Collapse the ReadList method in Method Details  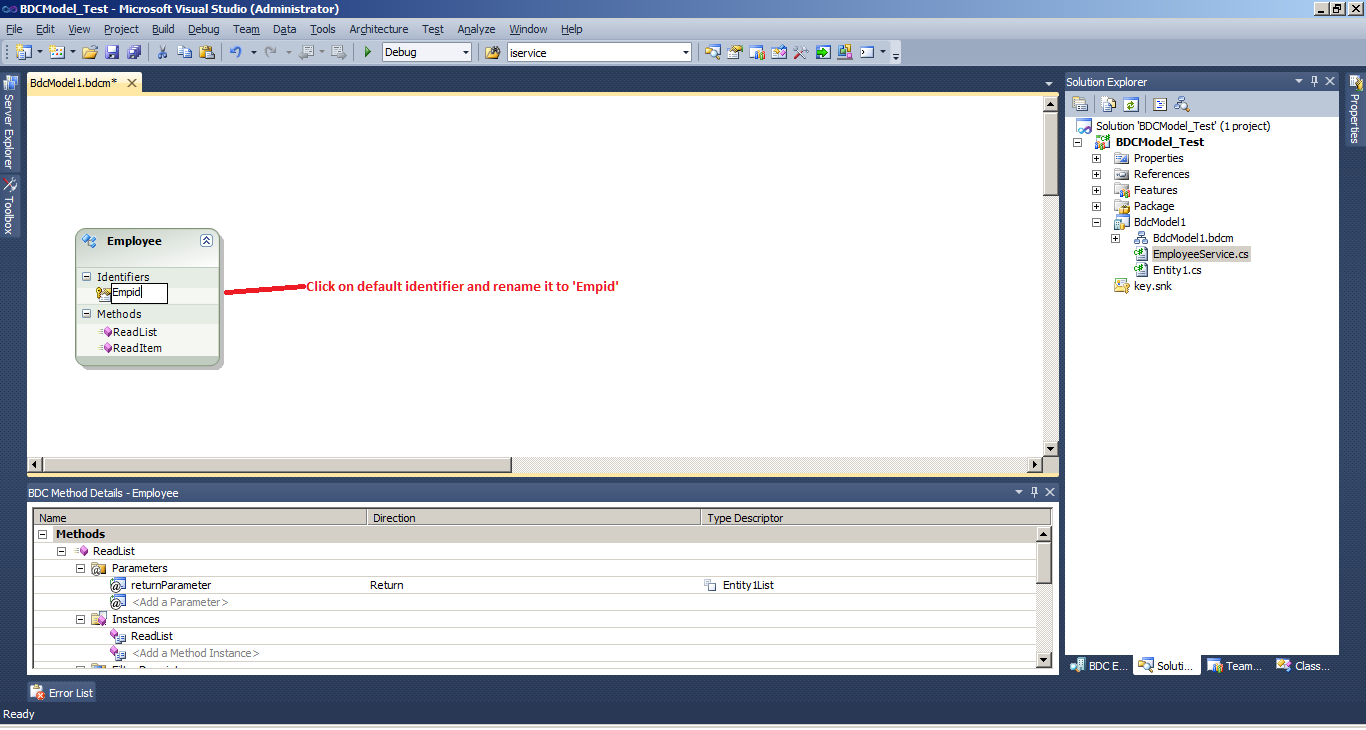[x=61, y=551]
